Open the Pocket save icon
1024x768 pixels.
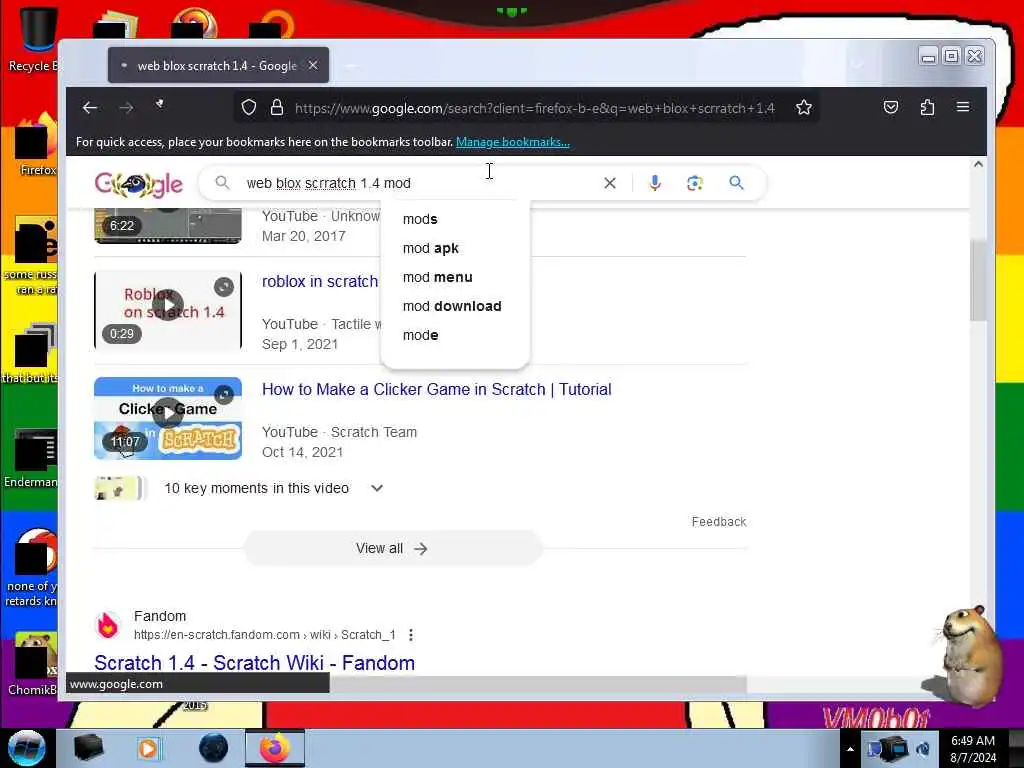891,107
